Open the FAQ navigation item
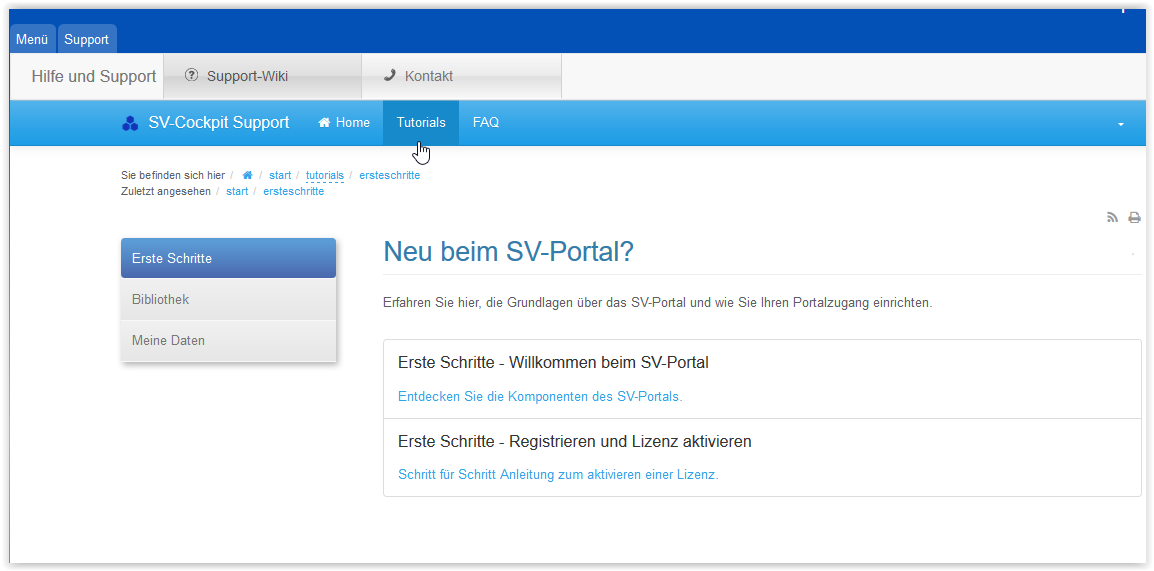Screen dimensions: 1154x571 pos(485,123)
